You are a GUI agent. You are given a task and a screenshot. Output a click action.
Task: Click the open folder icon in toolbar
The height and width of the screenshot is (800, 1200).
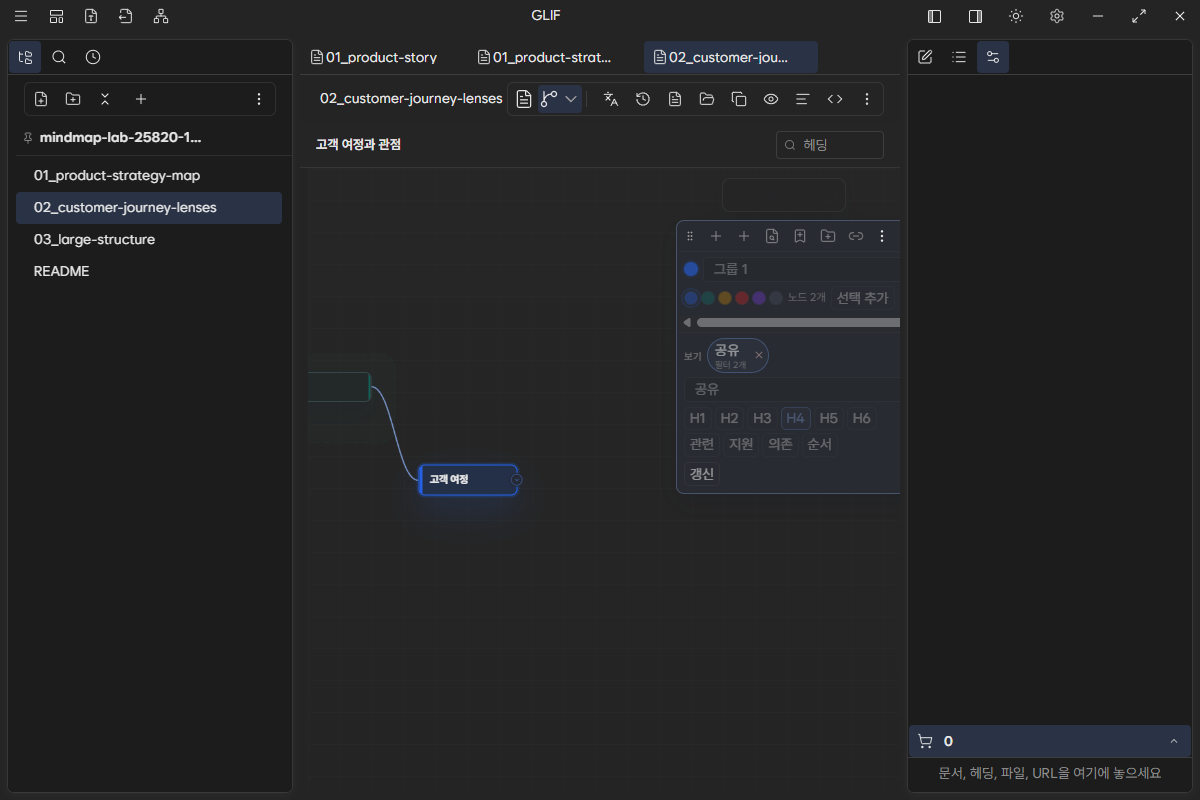coord(707,99)
